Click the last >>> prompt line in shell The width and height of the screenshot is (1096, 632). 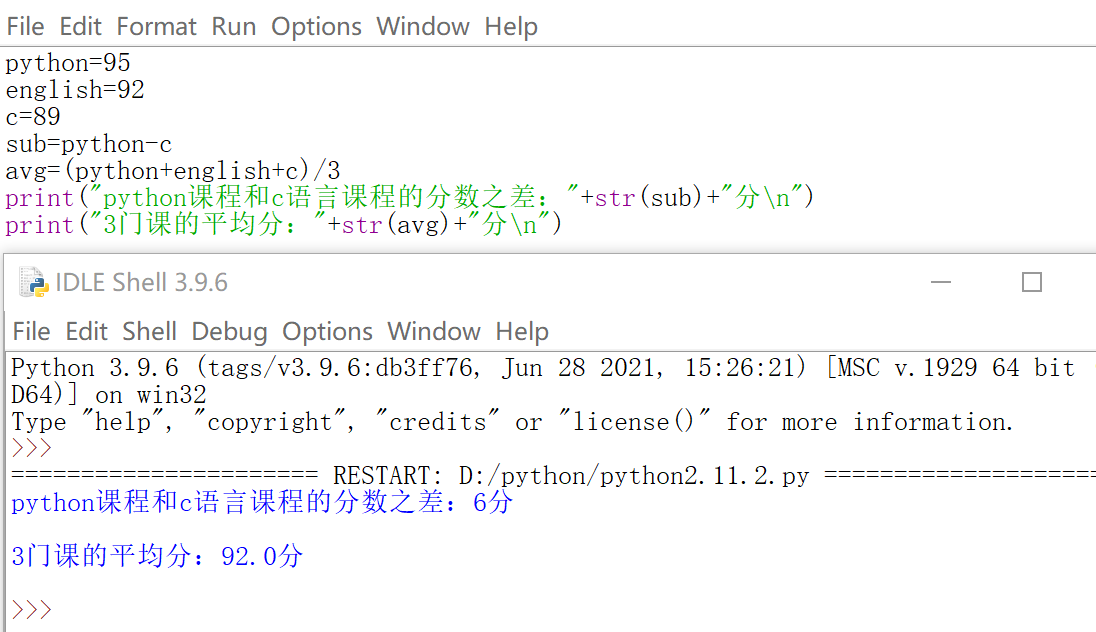click(32, 609)
